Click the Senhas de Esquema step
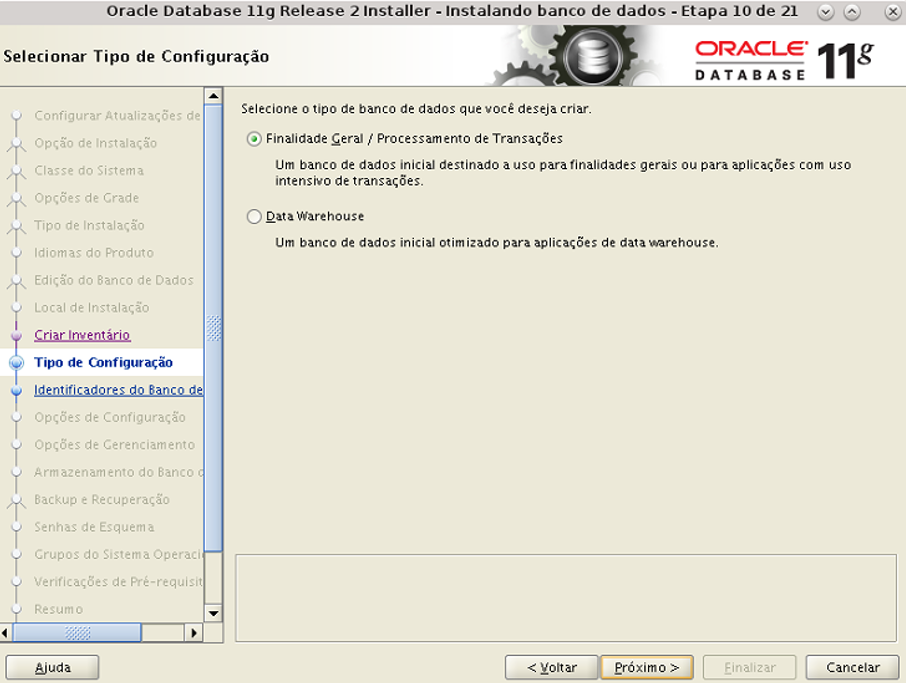The image size is (906, 683). [x=94, y=527]
